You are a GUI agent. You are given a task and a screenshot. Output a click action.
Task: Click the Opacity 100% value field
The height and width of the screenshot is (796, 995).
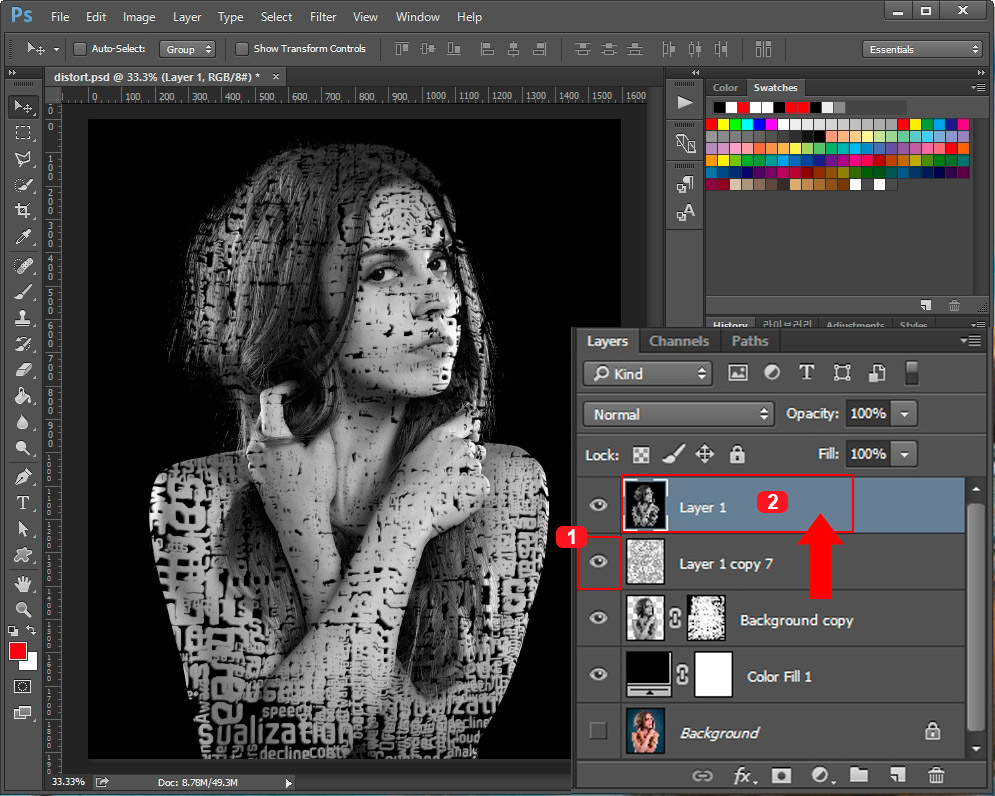[x=867, y=414]
